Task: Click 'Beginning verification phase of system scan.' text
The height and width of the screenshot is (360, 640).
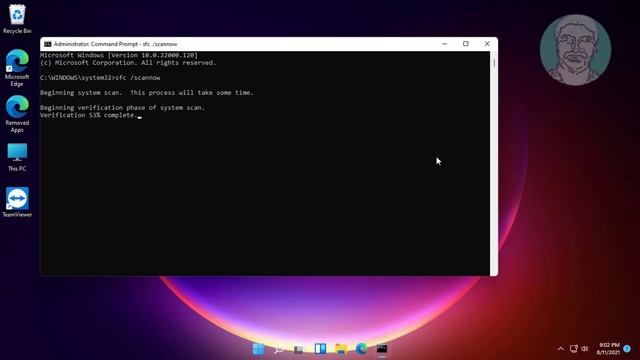Action: 122,108
